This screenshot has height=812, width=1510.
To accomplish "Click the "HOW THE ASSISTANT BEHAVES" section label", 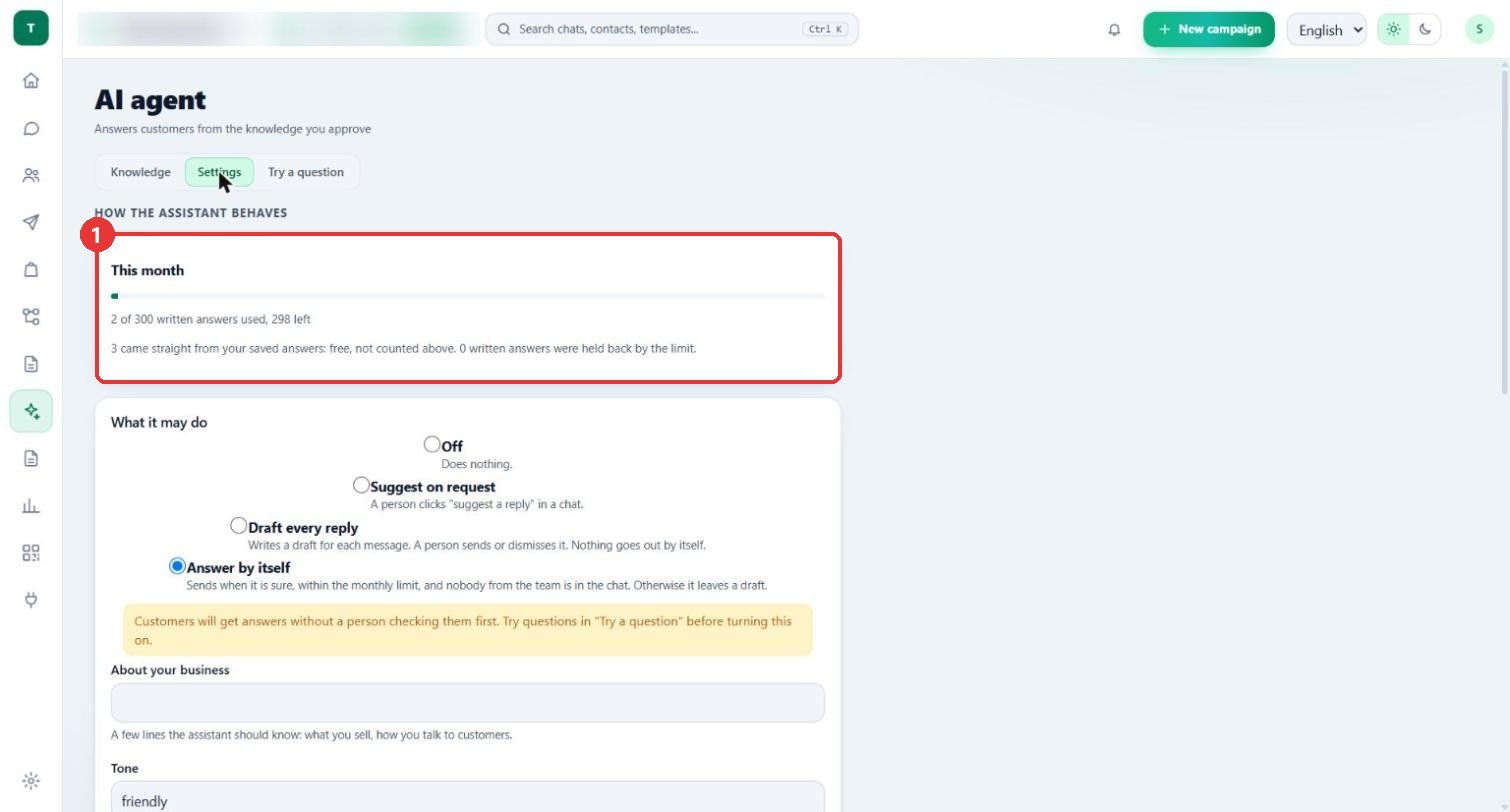I will [x=191, y=213].
